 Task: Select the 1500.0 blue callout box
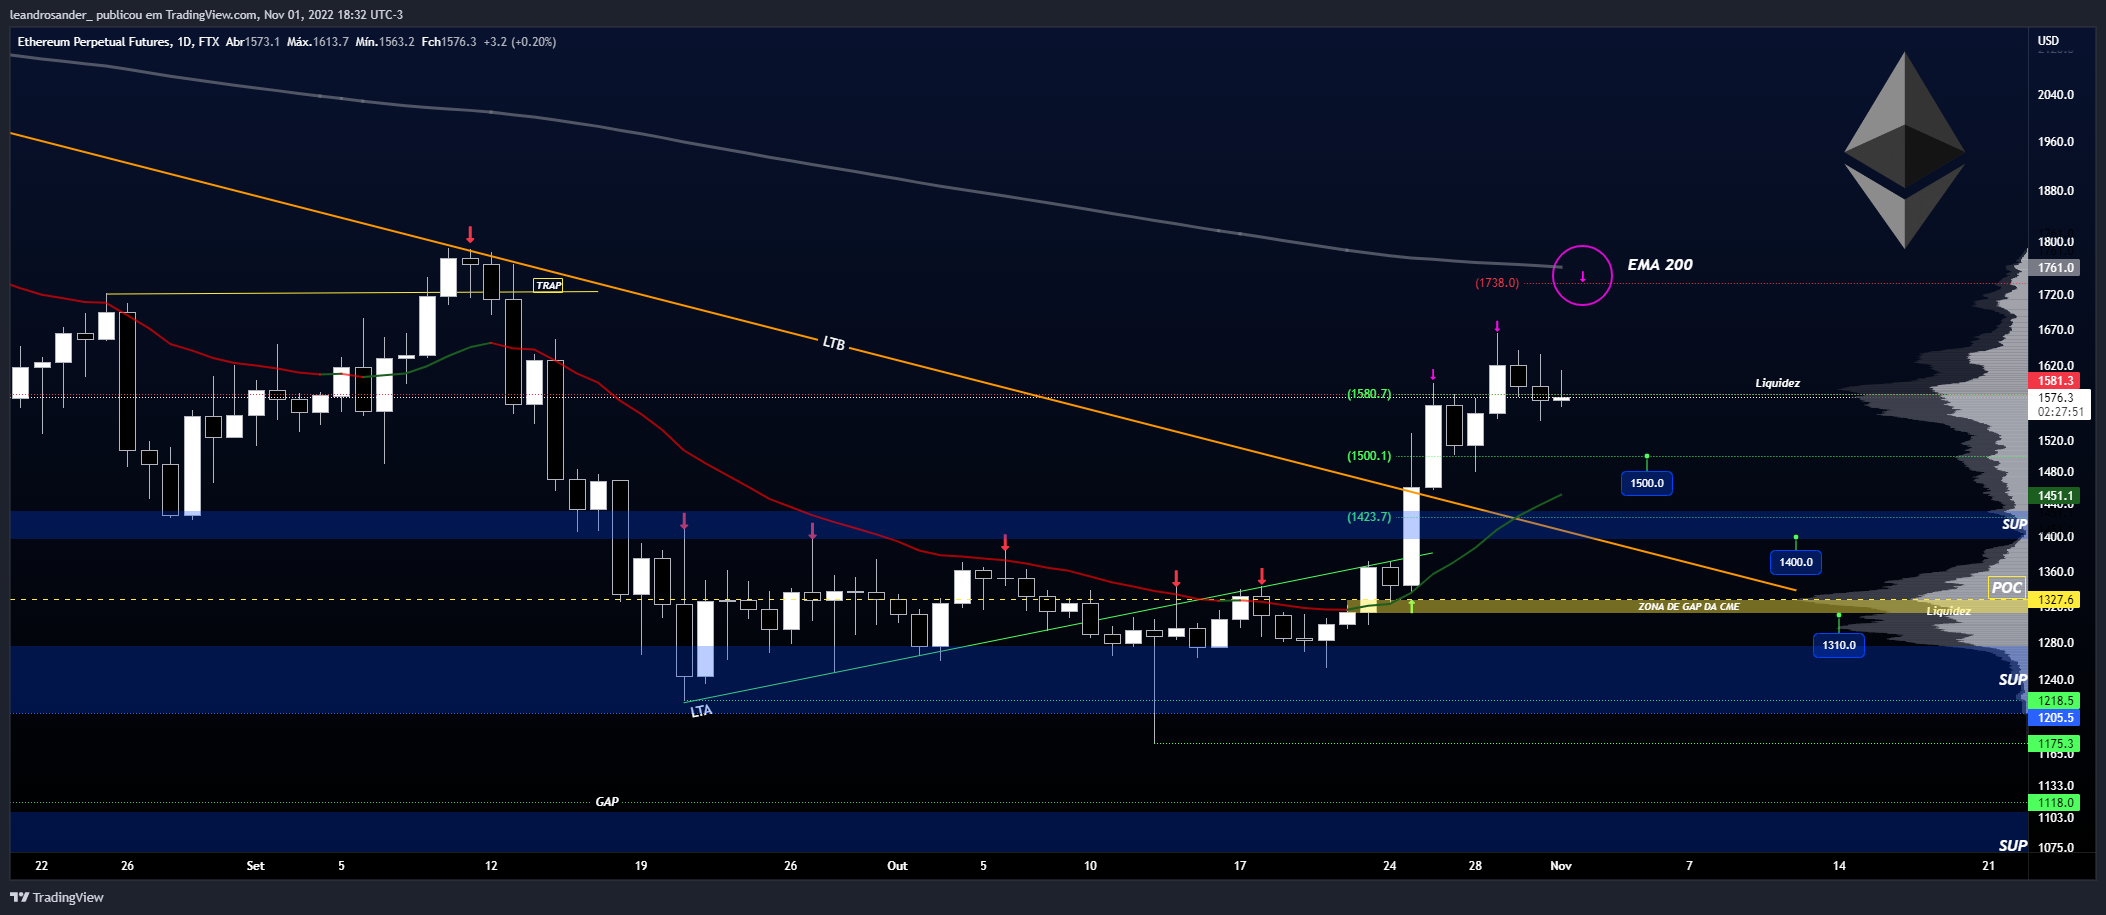point(1647,483)
